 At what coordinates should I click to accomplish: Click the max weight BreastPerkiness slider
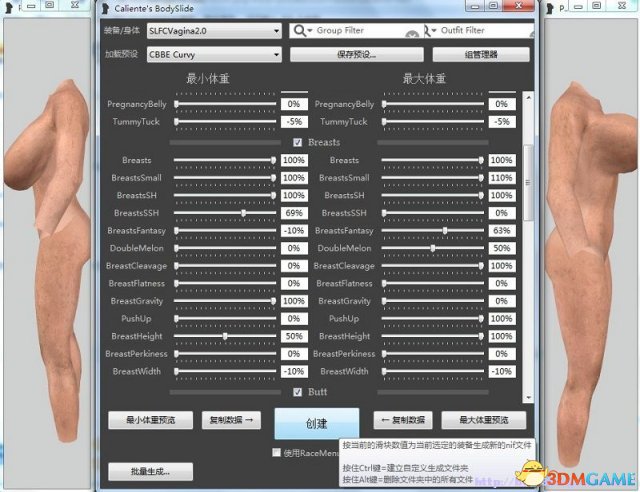[x=433, y=354]
